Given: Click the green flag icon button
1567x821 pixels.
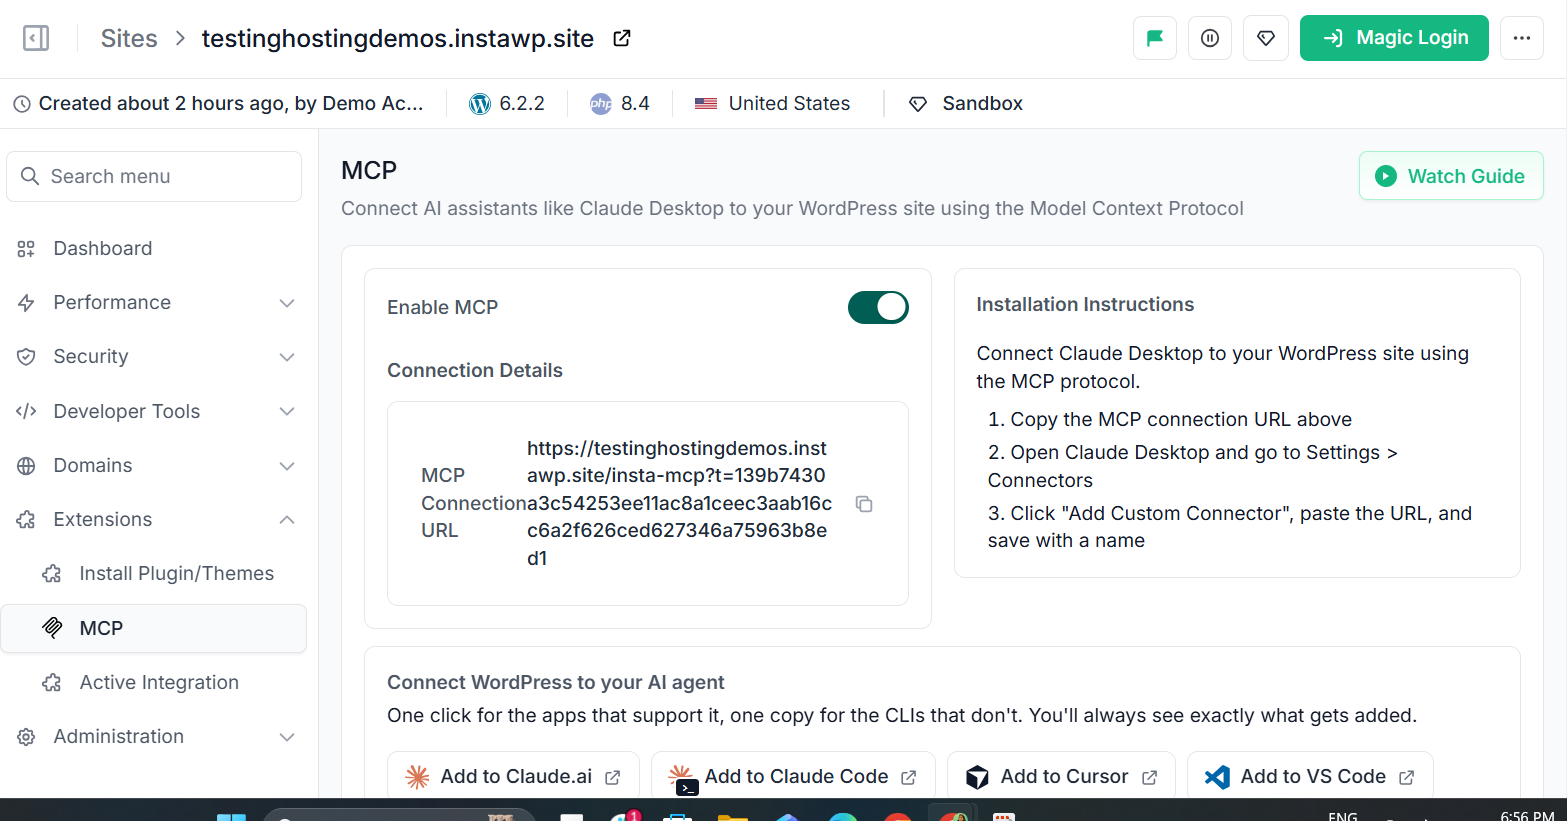Looking at the screenshot, I should (1155, 38).
